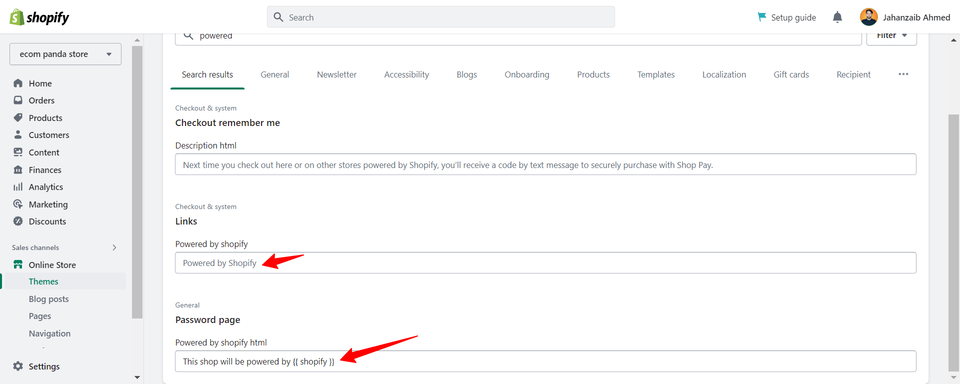This screenshot has width=960, height=384.
Task: Select the Search results tab
Action: tap(208, 75)
